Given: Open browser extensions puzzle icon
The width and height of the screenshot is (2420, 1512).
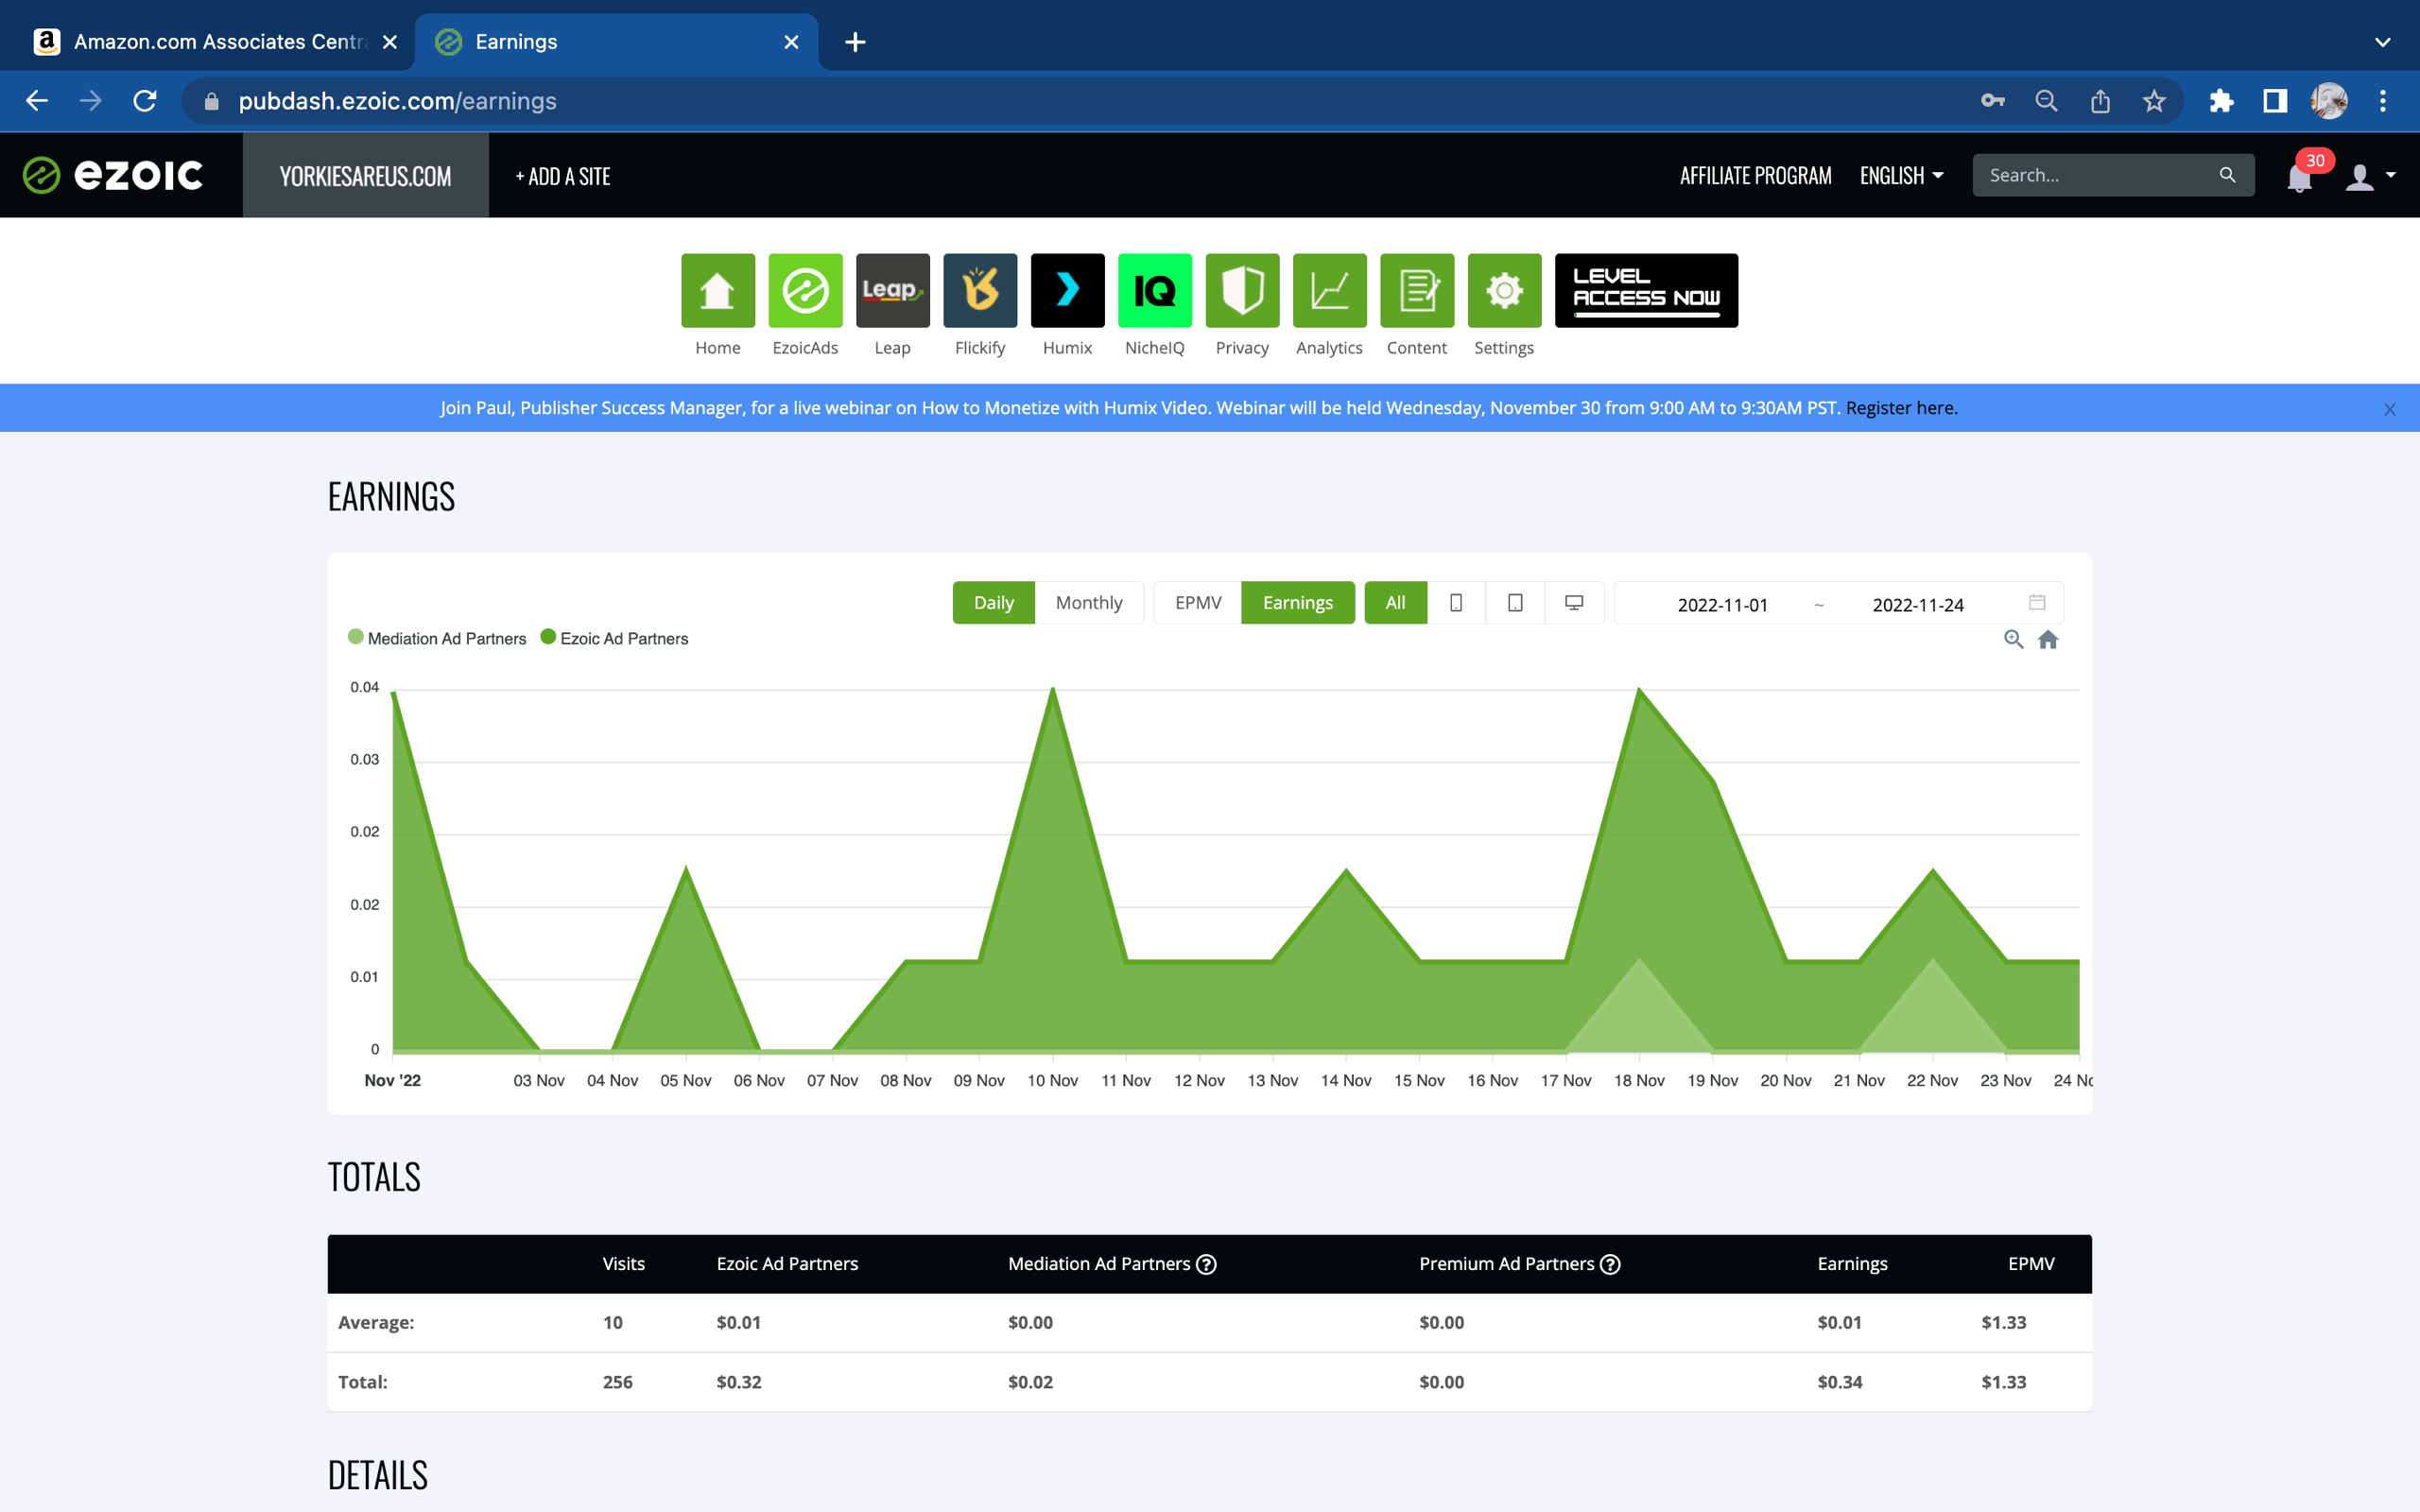Looking at the screenshot, I should [2221, 101].
